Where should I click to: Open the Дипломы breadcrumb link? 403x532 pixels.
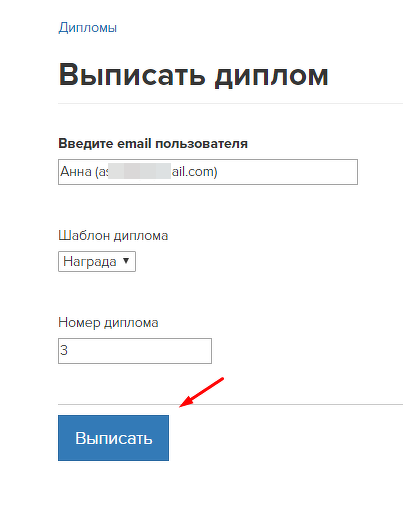click(x=88, y=28)
